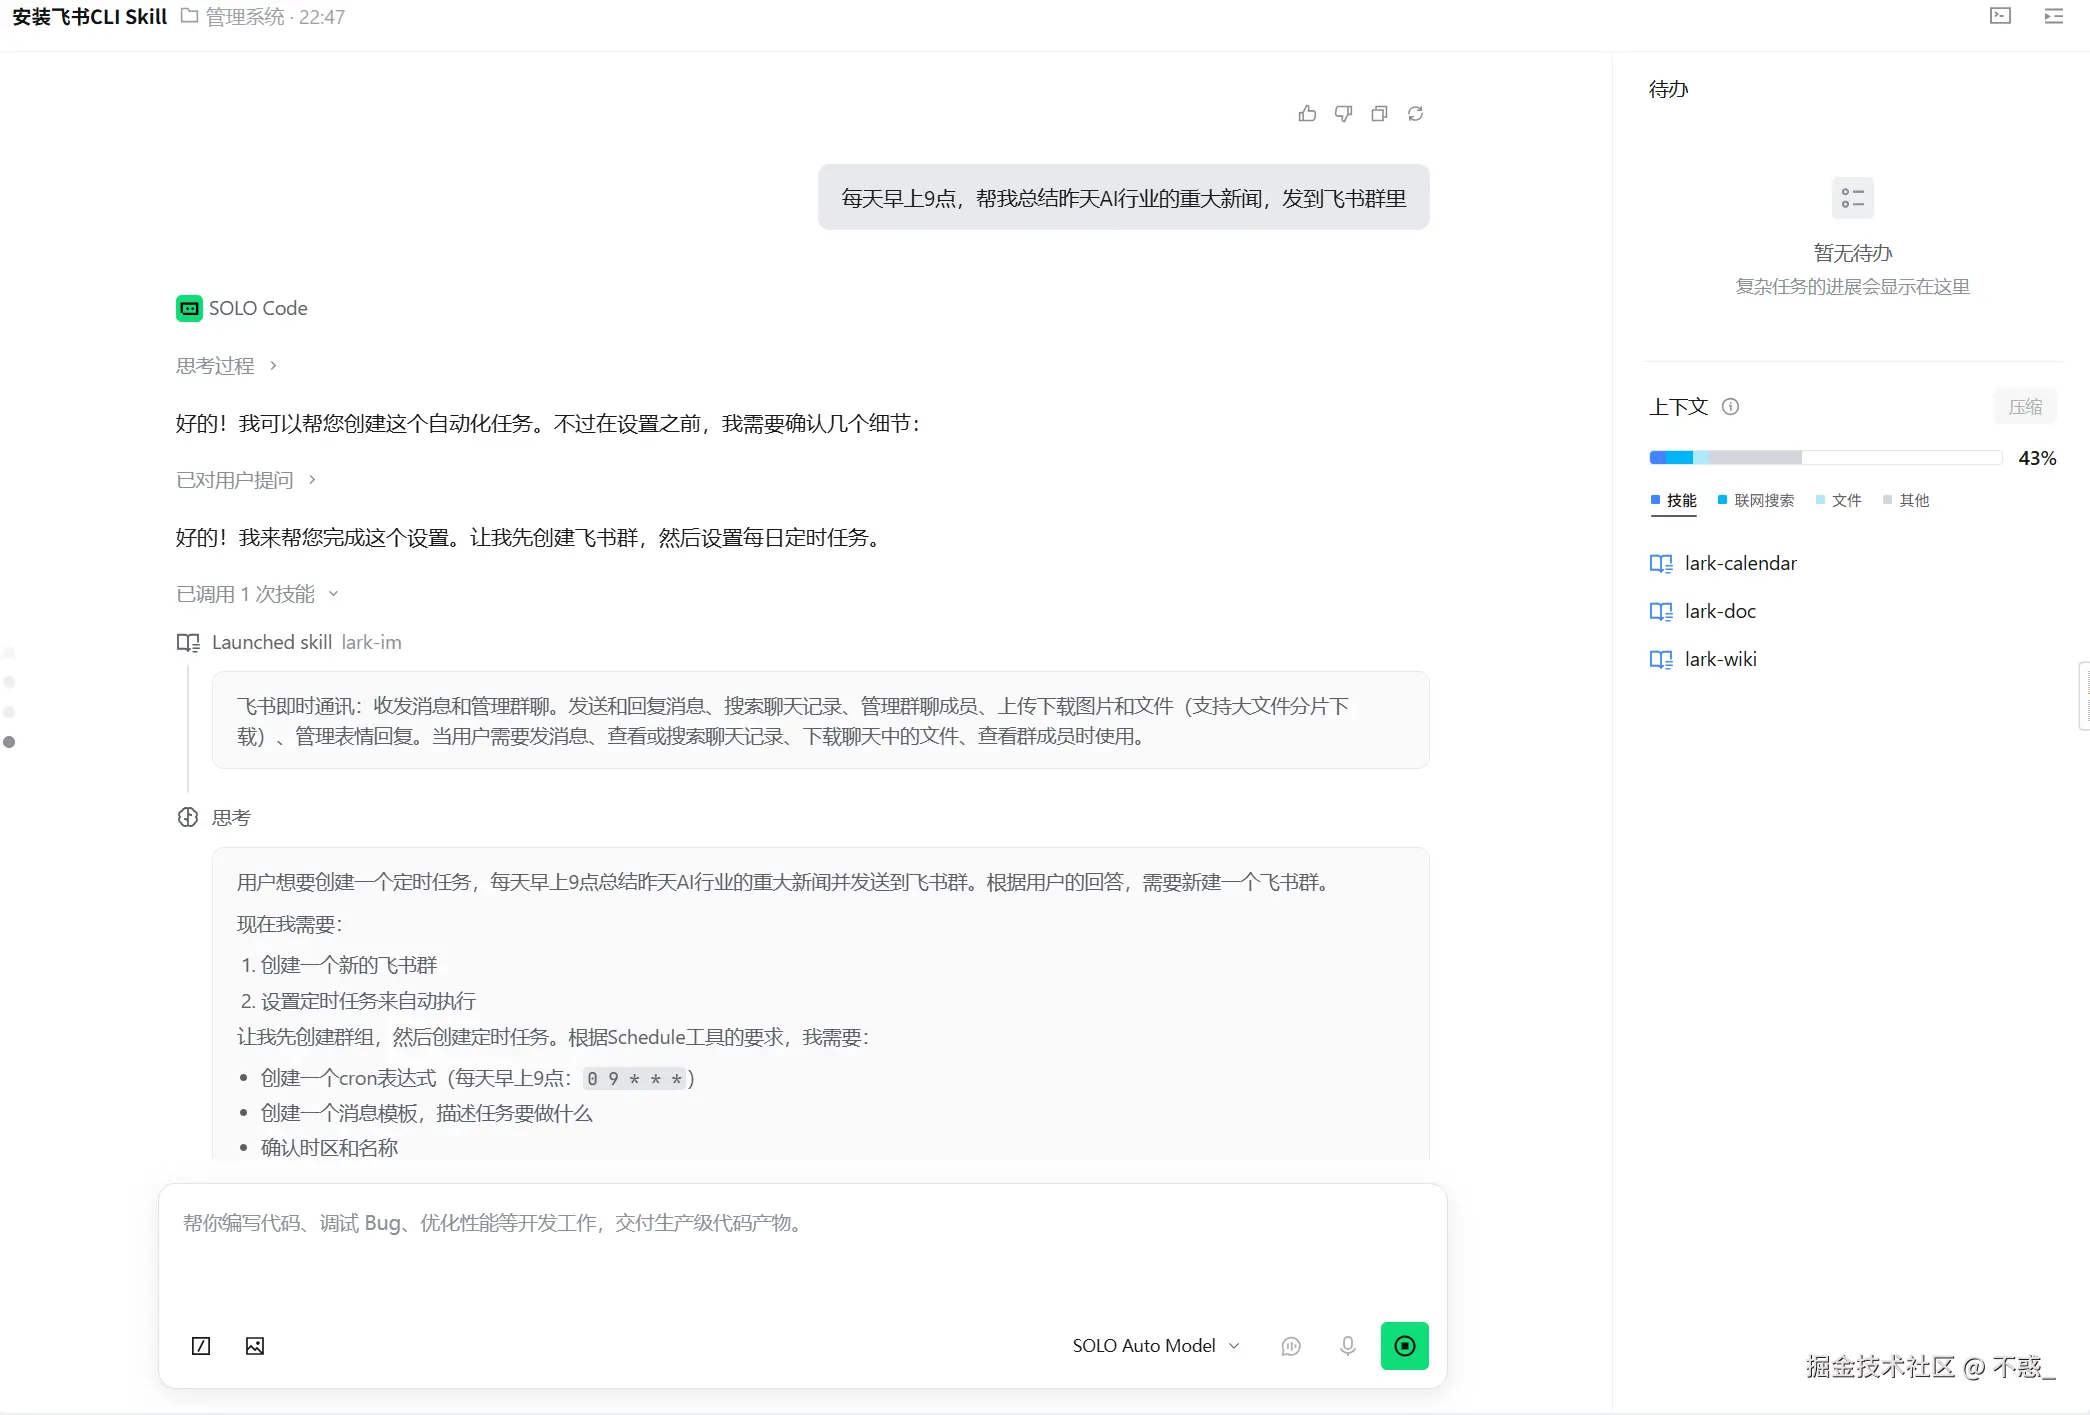Collapse the 已调用 1 次技能 section
2090x1415 pixels.
tap(258, 594)
